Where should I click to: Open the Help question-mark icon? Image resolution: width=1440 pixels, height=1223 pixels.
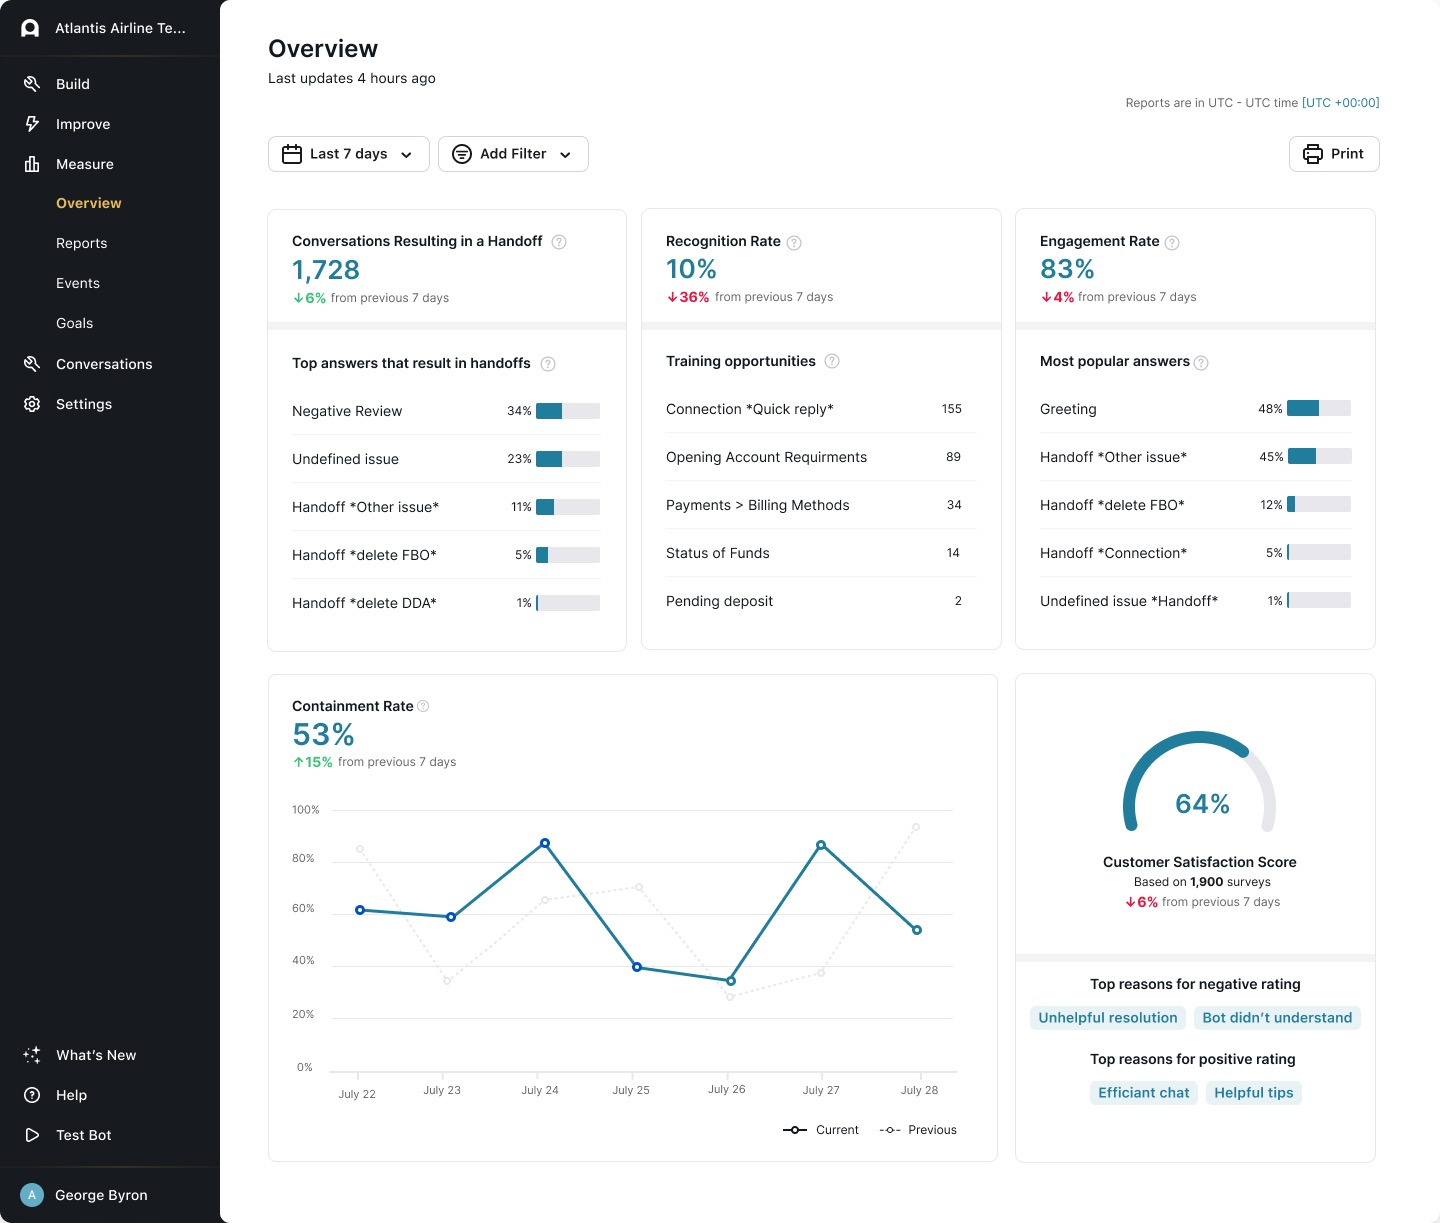tap(31, 1094)
